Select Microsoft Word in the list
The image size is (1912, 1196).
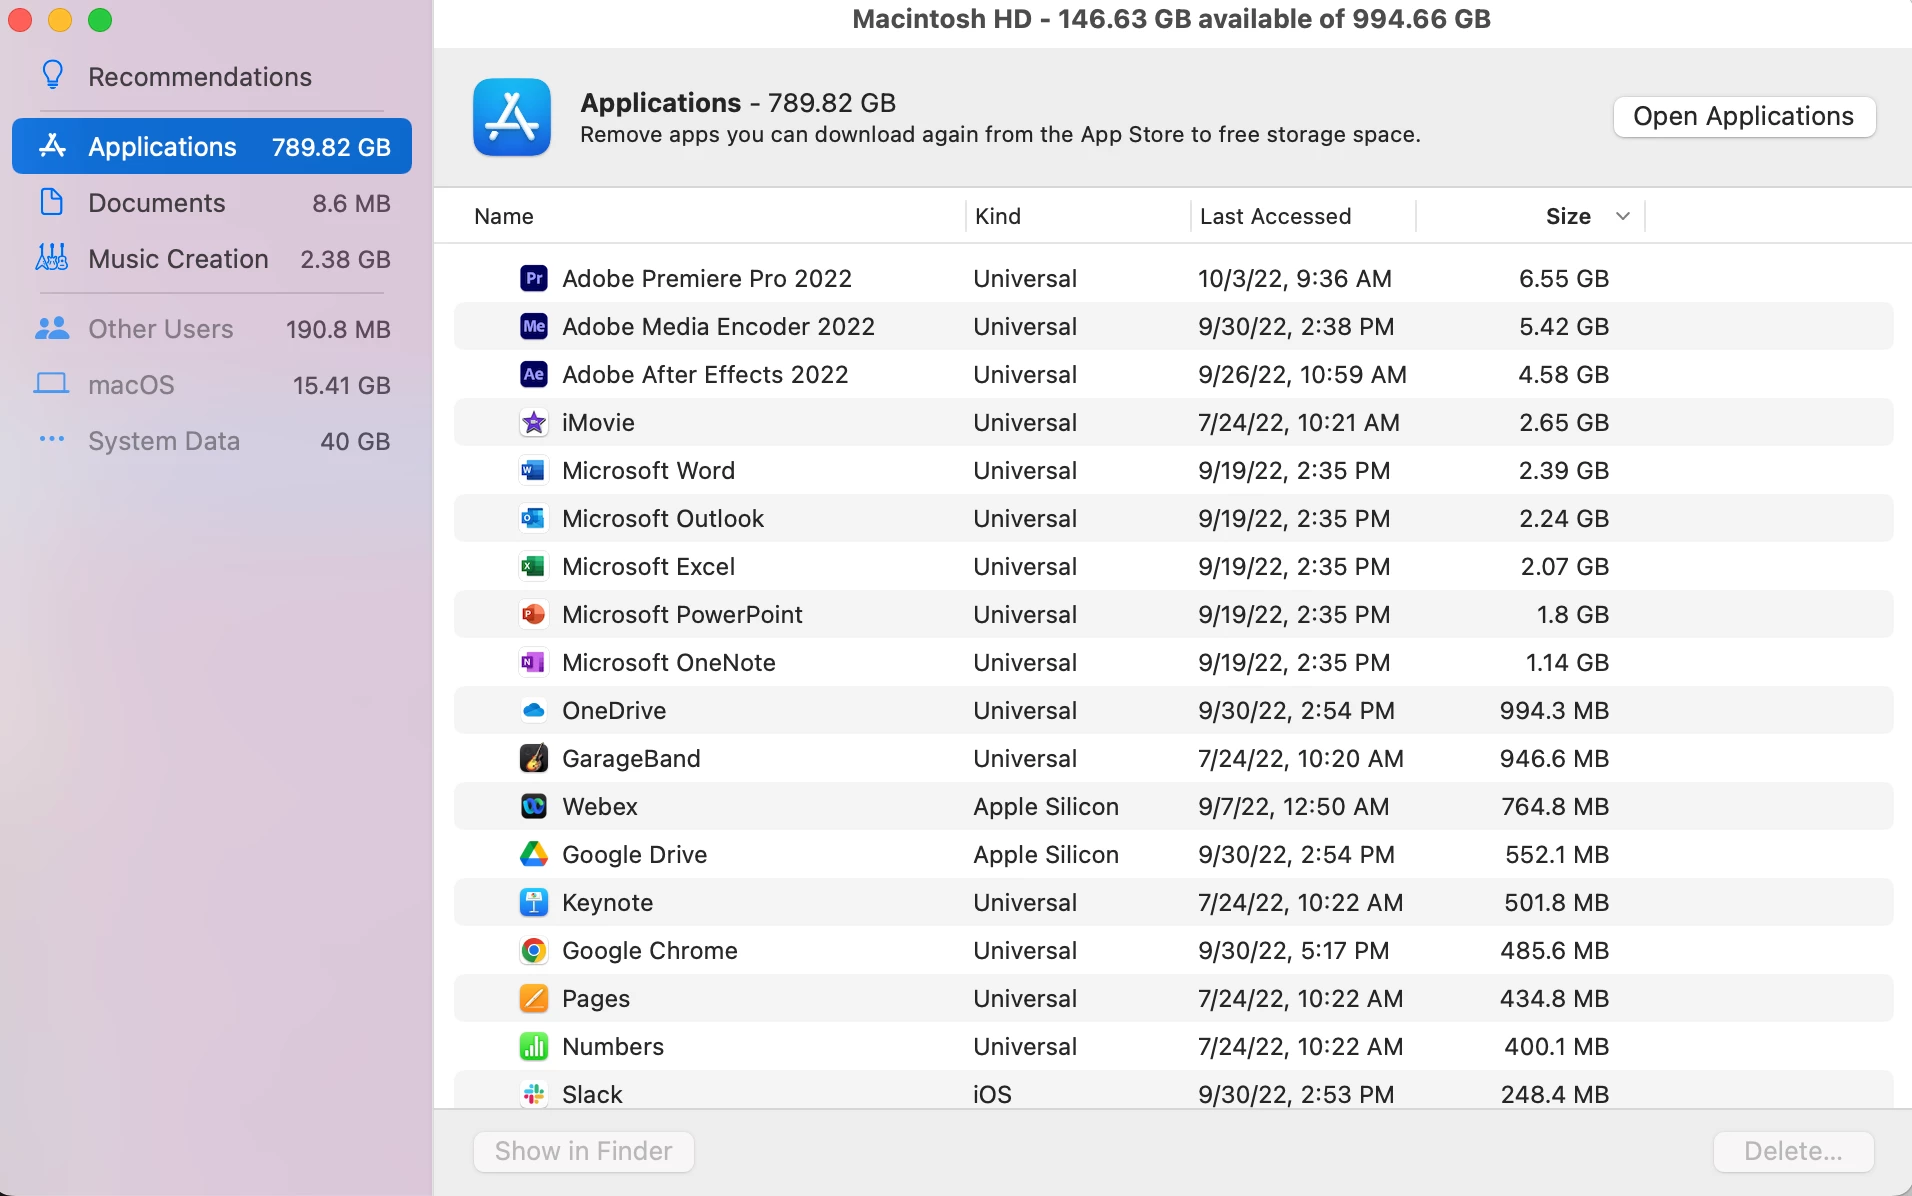(648, 470)
